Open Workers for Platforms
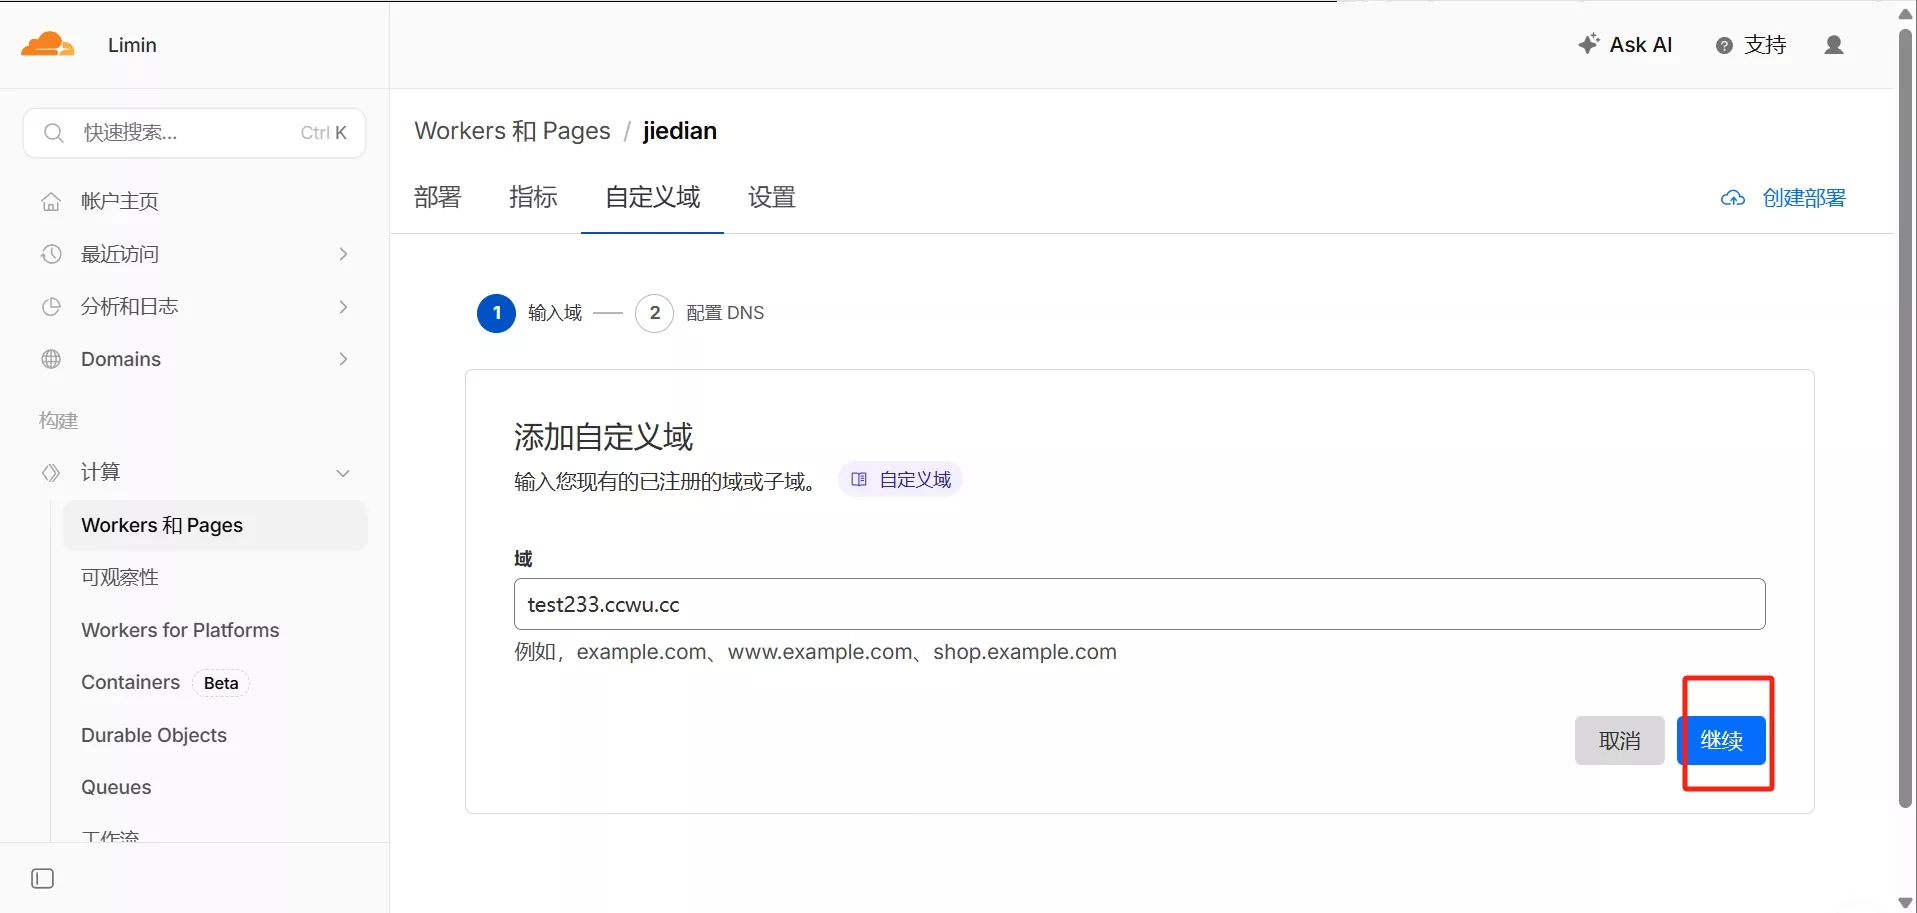Viewport: 1917px width, 913px height. 180,630
